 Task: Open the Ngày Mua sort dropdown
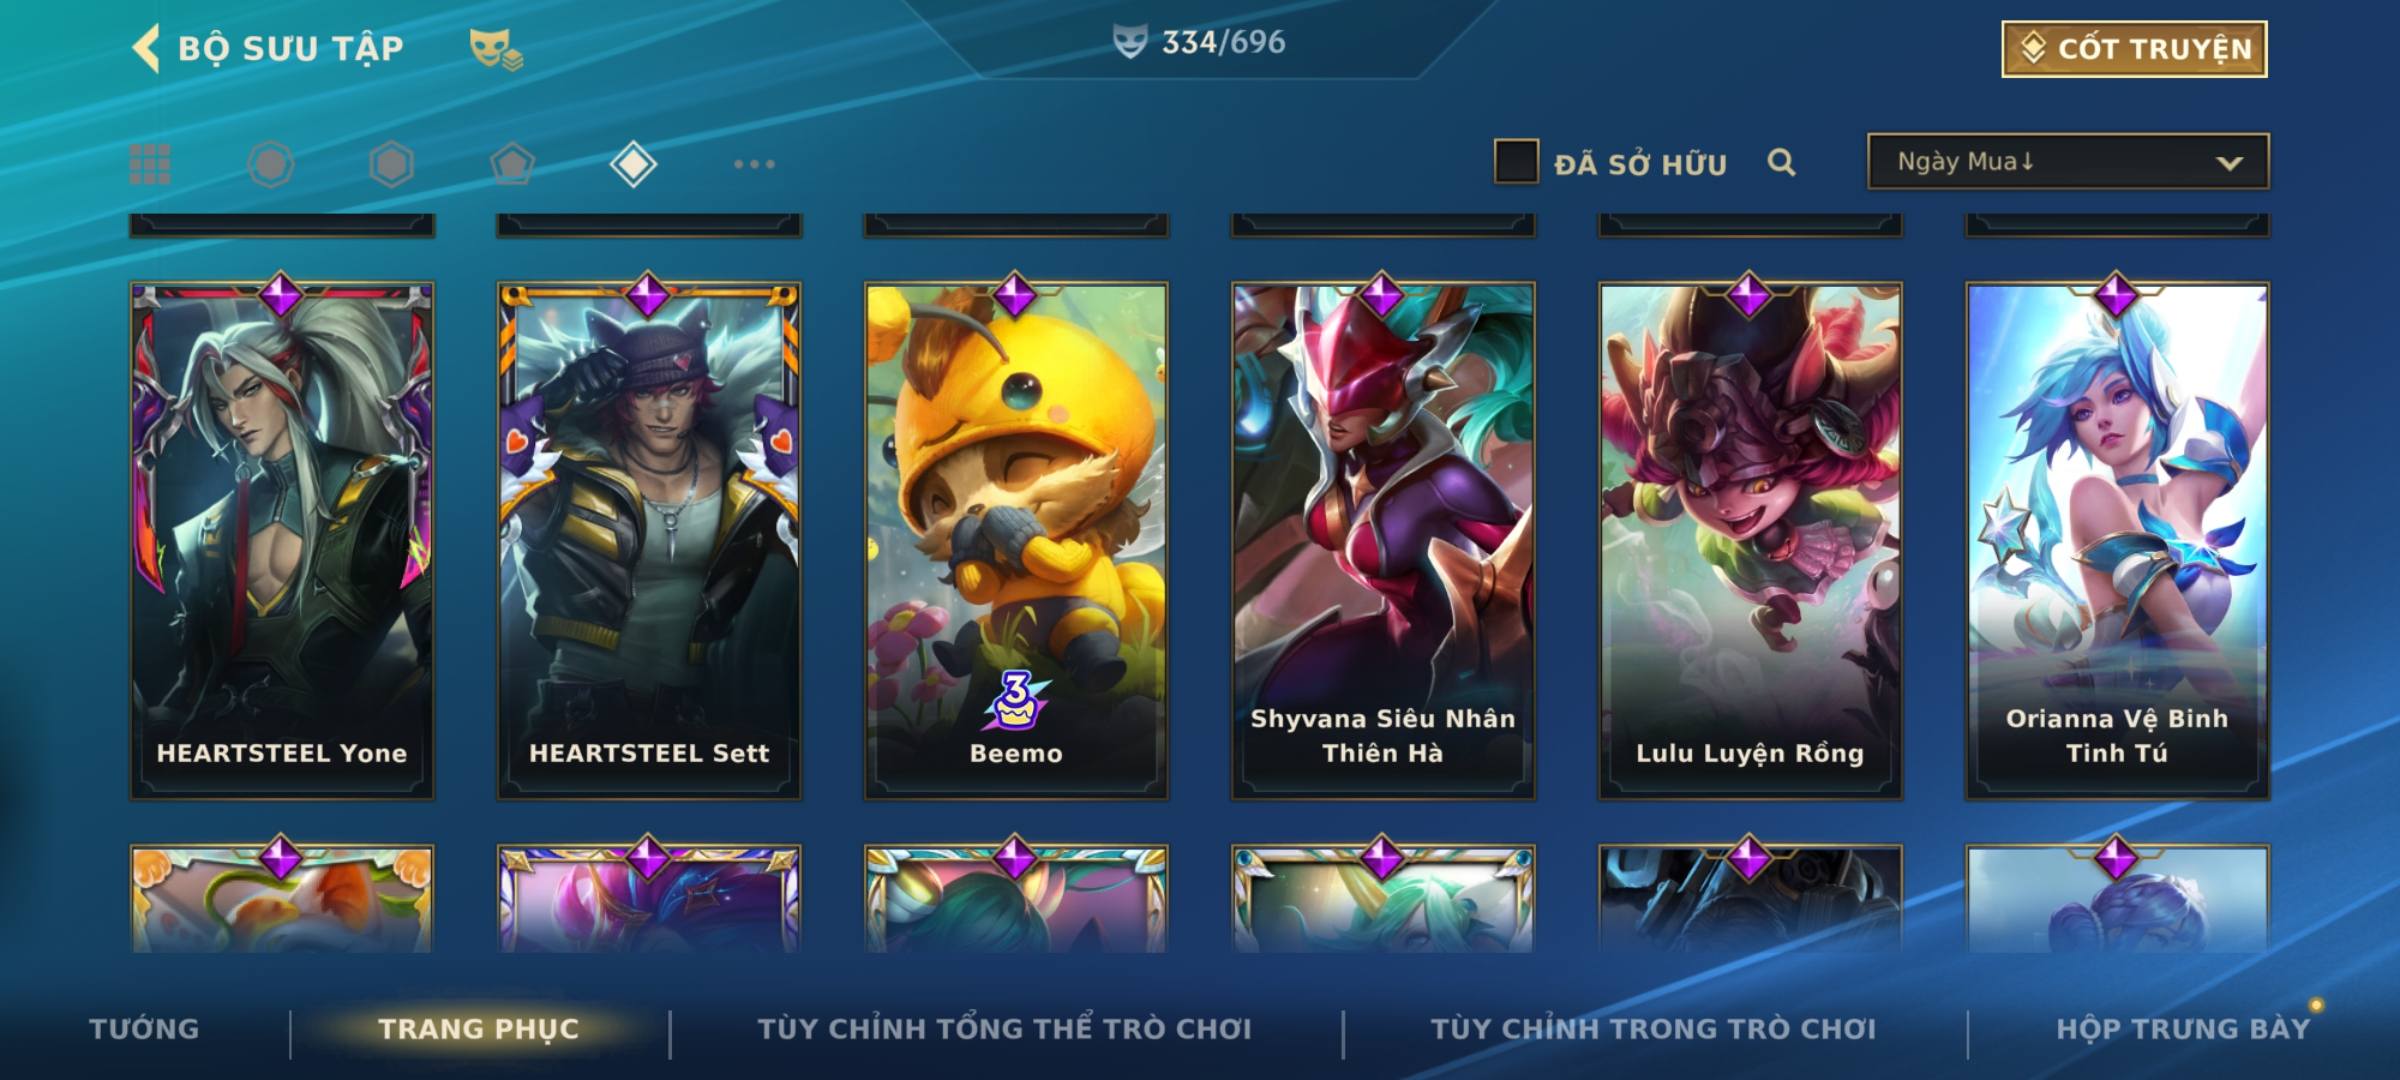coord(2068,161)
